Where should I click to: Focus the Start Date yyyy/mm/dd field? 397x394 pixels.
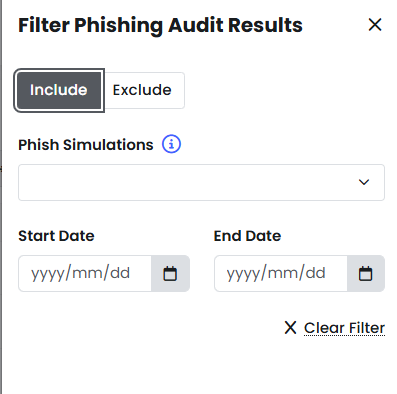tap(85, 274)
